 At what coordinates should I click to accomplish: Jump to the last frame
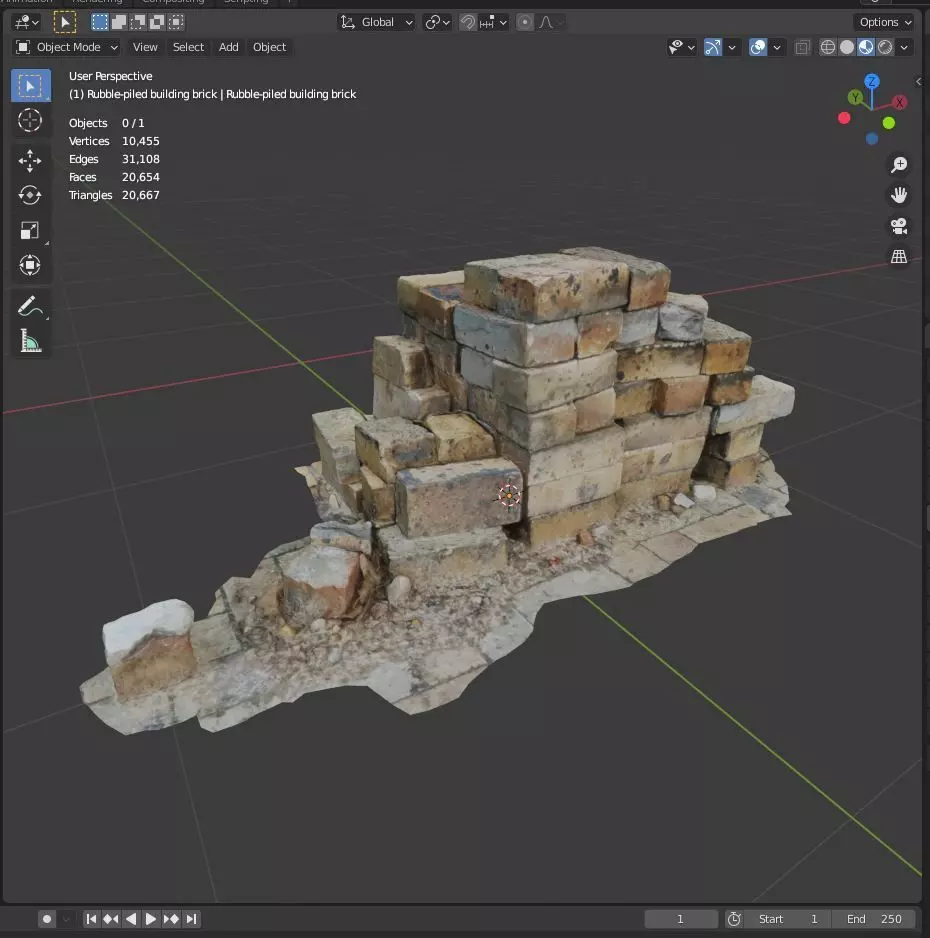pos(191,919)
